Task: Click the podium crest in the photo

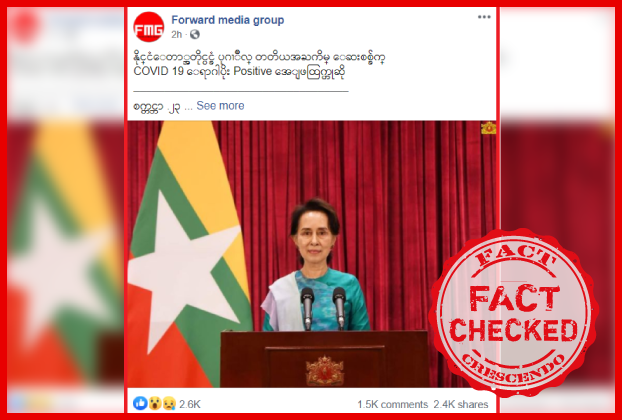Action: (x=324, y=371)
